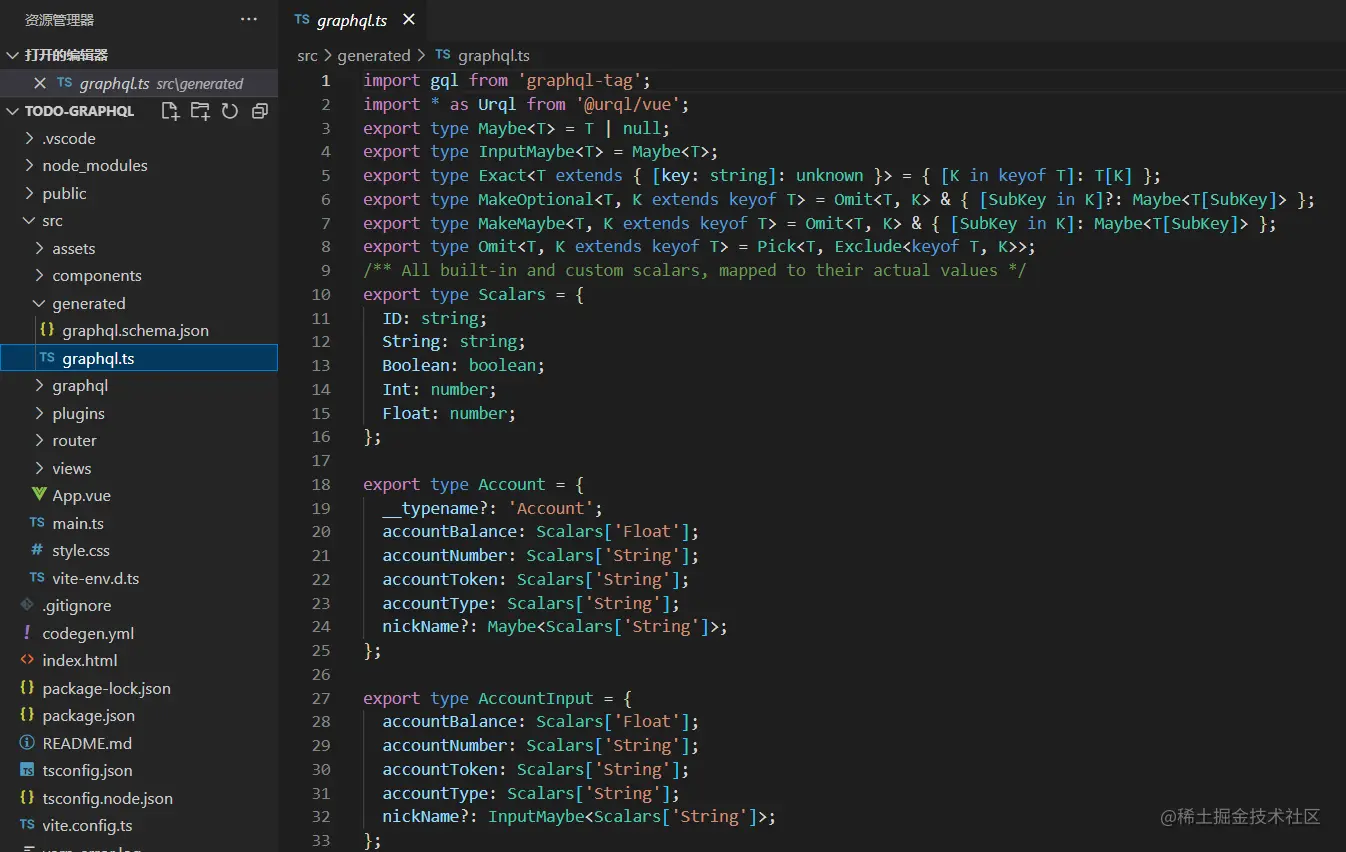
Task: Click line number 10 in the gutter
Action: pyautogui.click(x=321, y=294)
